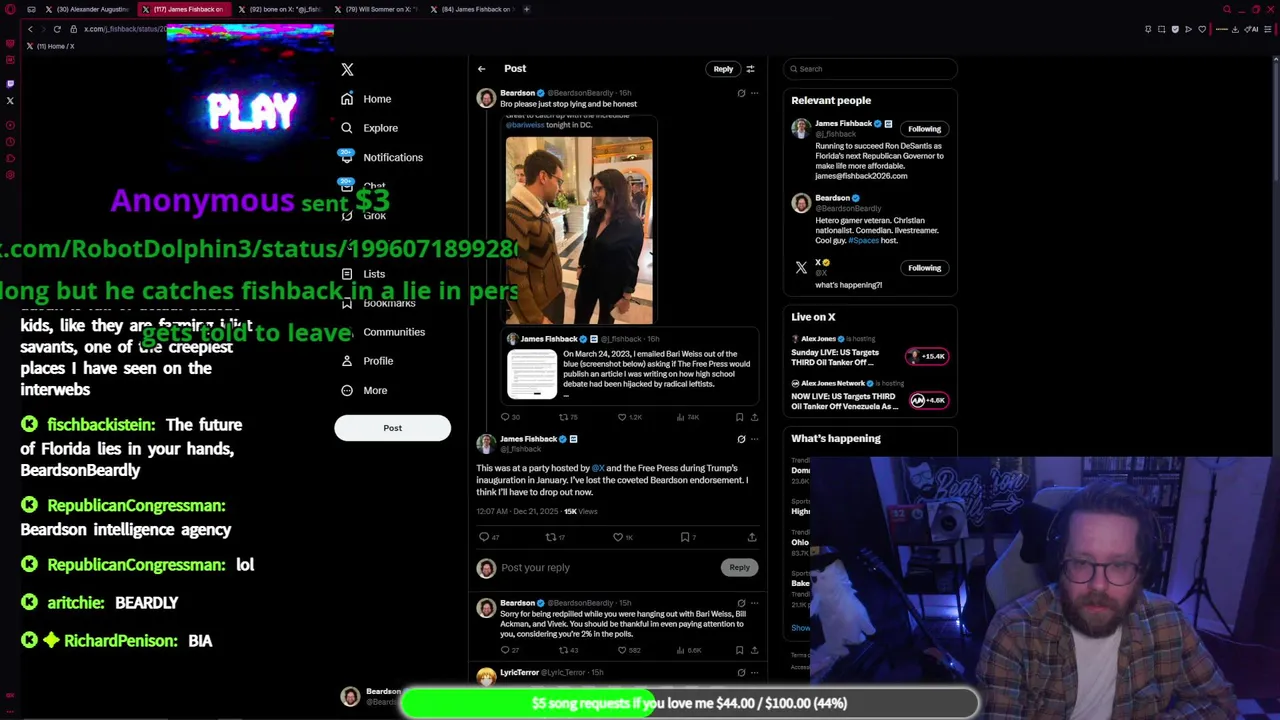Switch to Will Sommer on X tab
Screen dimensions: 1280x720
(378, 9)
